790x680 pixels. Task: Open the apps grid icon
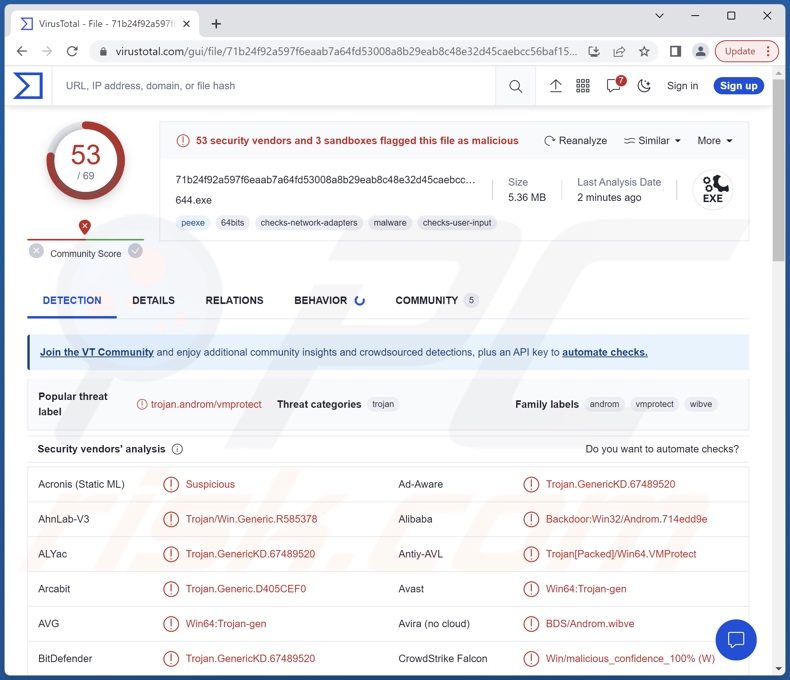[583, 86]
